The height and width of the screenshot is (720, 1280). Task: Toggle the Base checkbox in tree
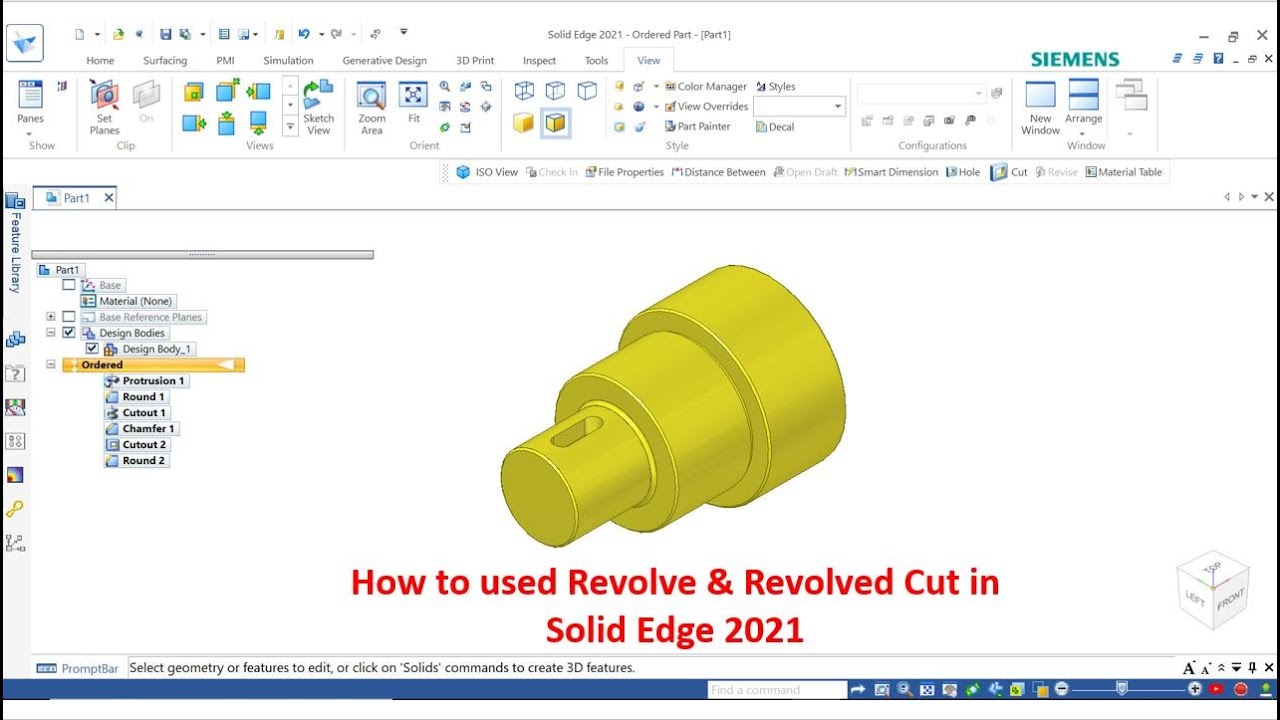69,285
